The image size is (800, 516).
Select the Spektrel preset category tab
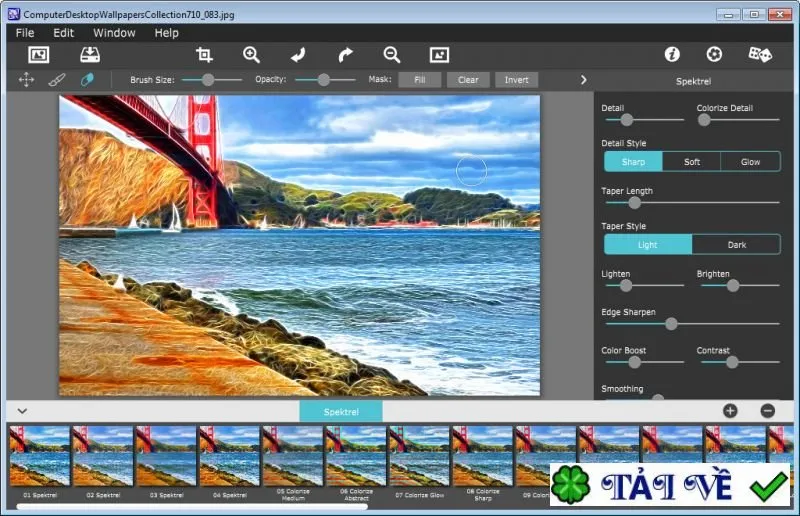pos(341,411)
